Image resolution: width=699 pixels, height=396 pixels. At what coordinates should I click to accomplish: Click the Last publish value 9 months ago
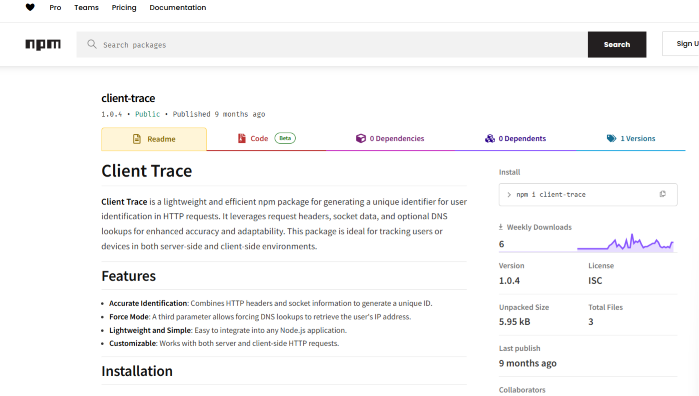[x=527, y=363]
